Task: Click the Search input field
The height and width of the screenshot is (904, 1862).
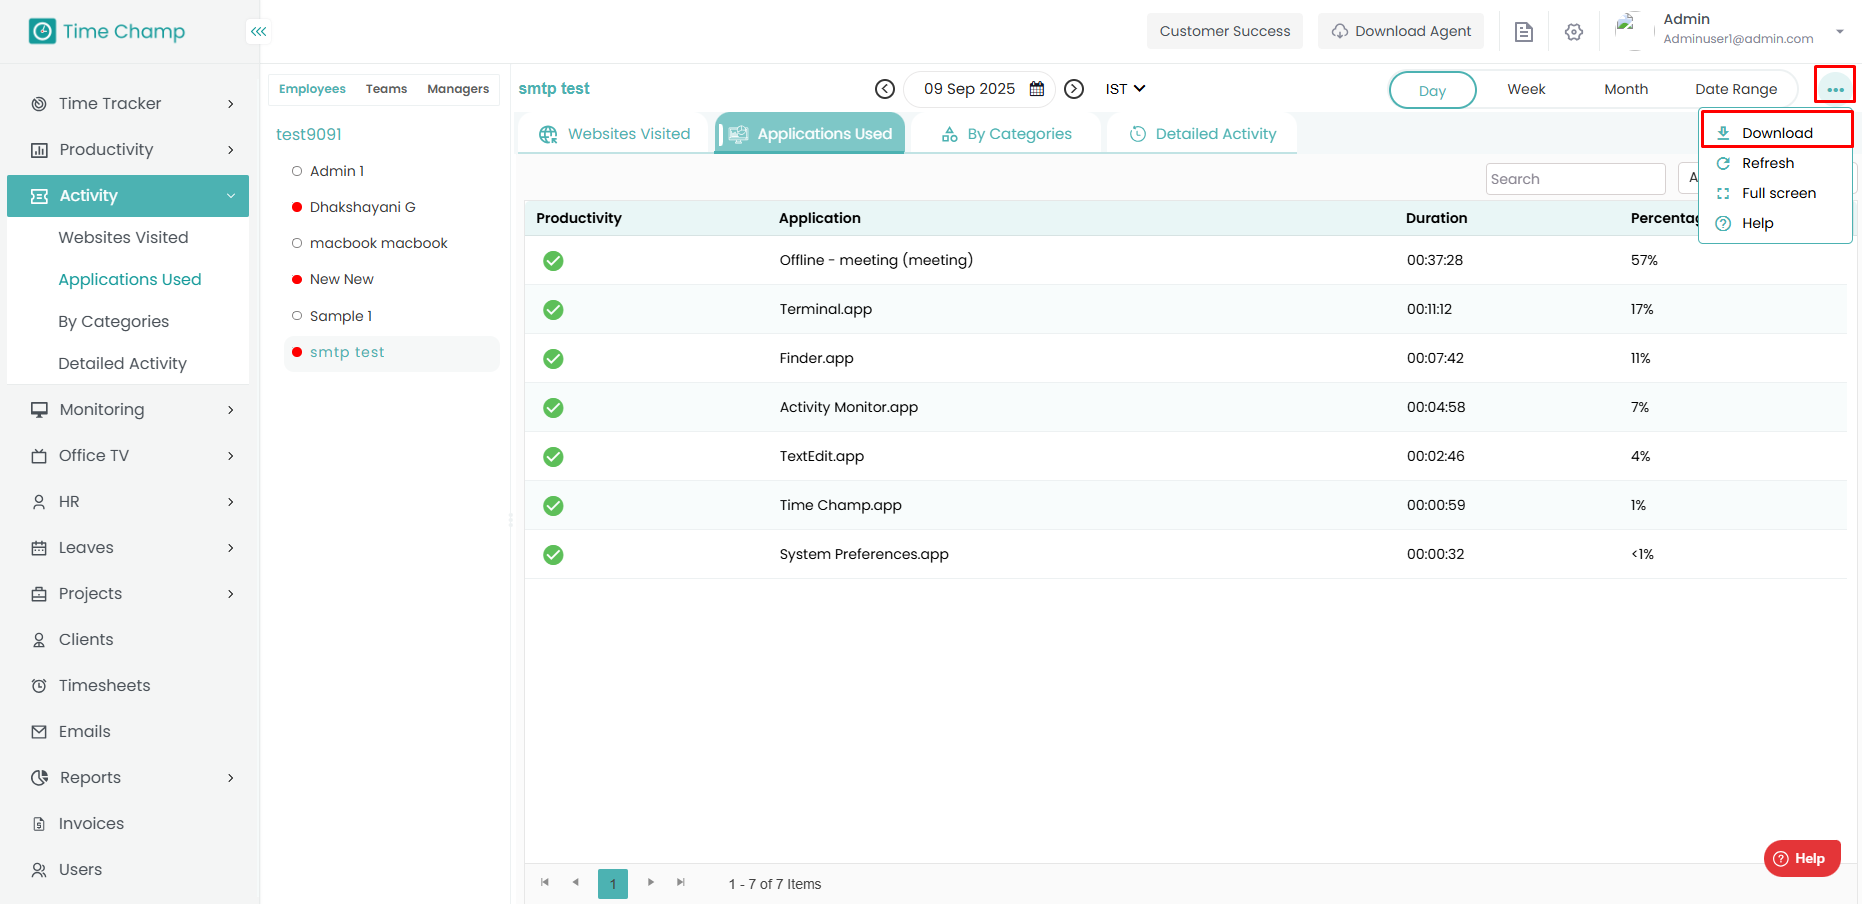Action: [1574, 179]
